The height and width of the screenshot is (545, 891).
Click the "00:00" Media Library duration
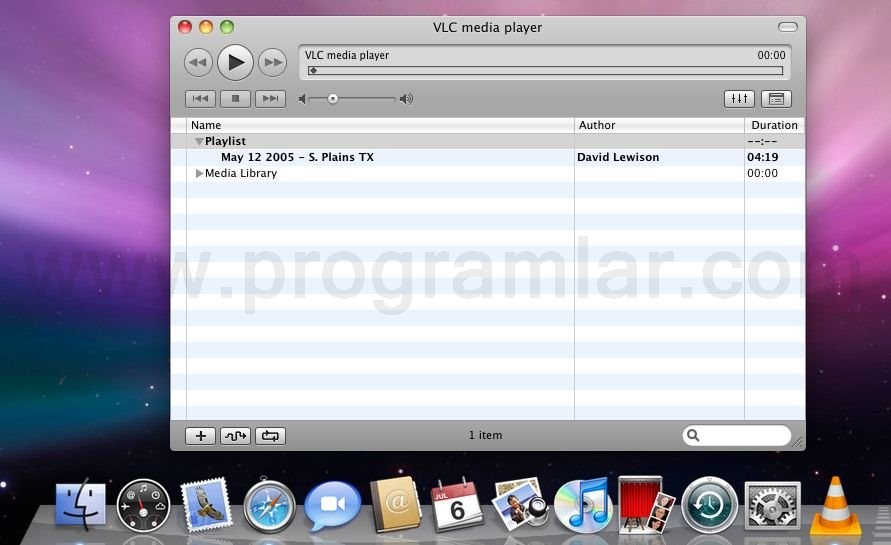pos(763,173)
